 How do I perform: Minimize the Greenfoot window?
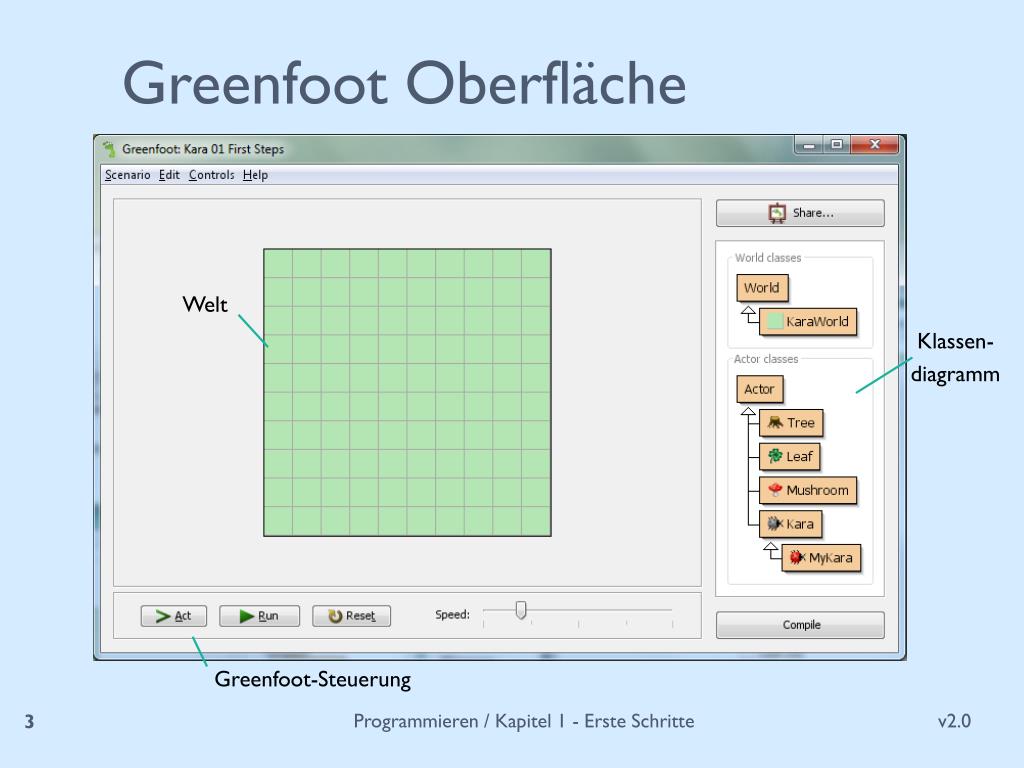809,145
